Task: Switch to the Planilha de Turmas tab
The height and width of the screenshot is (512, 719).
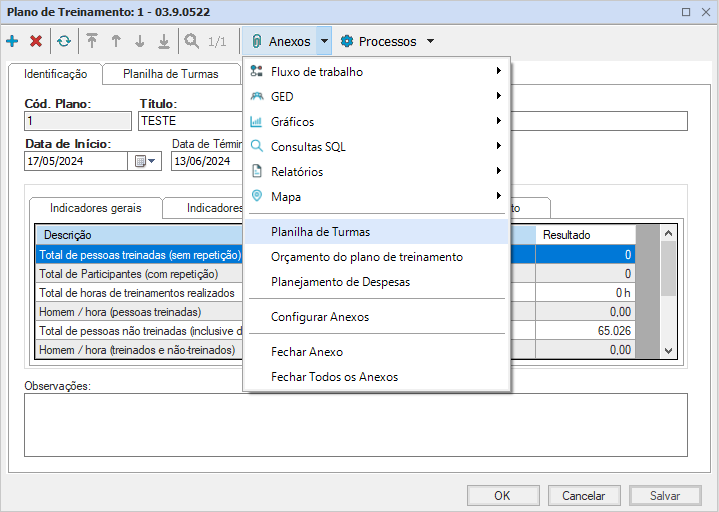Action: pyautogui.click(x=170, y=74)
